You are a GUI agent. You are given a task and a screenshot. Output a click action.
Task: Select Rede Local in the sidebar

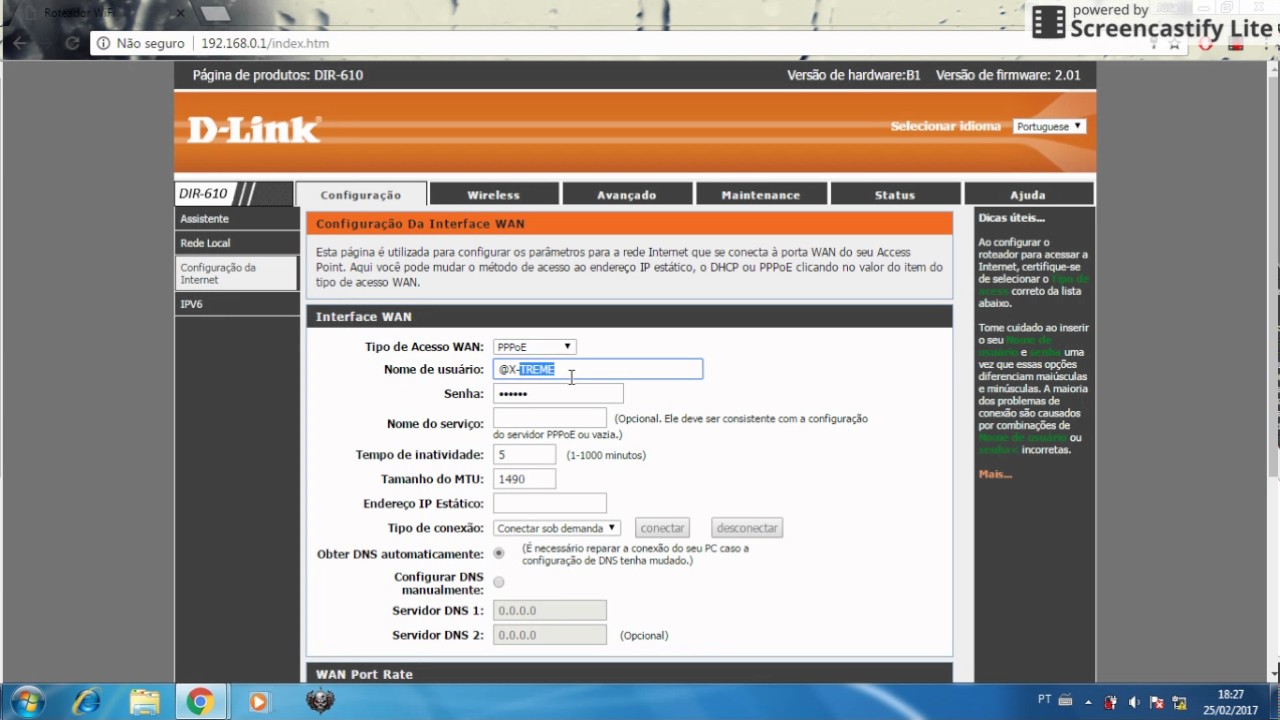click(x=236, y=243)
